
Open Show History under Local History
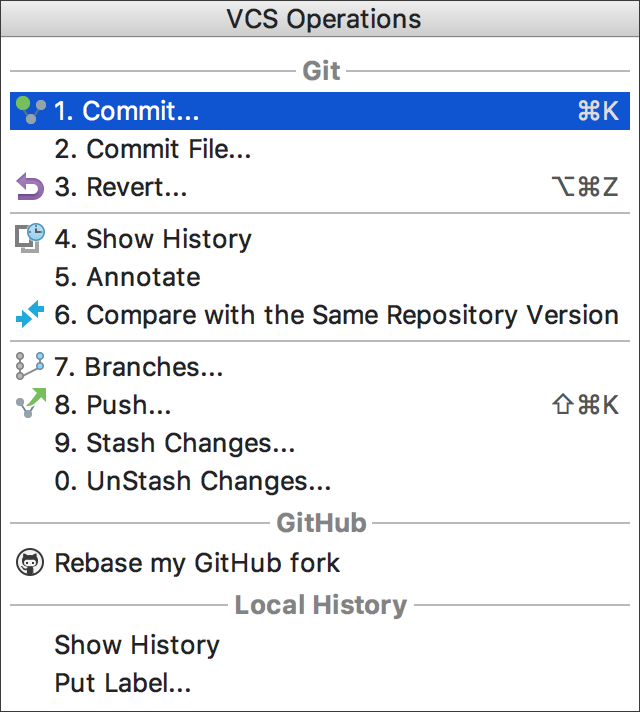(x=320, y=645)
